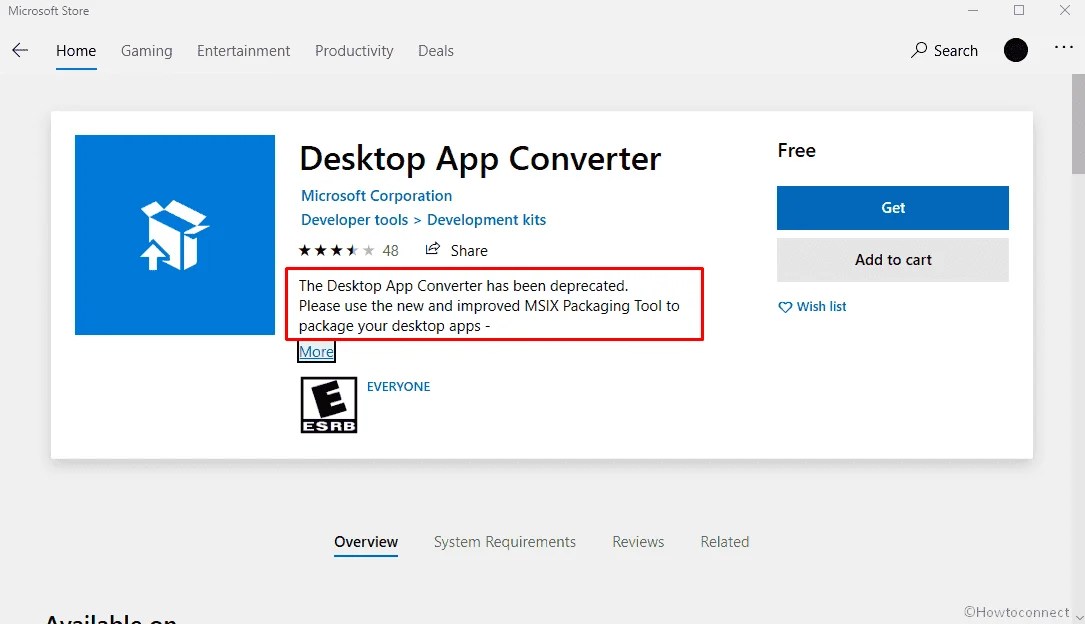The image size is (1085, 624).
Task: Click the back navigation arrow
Action: pos(20,50)
